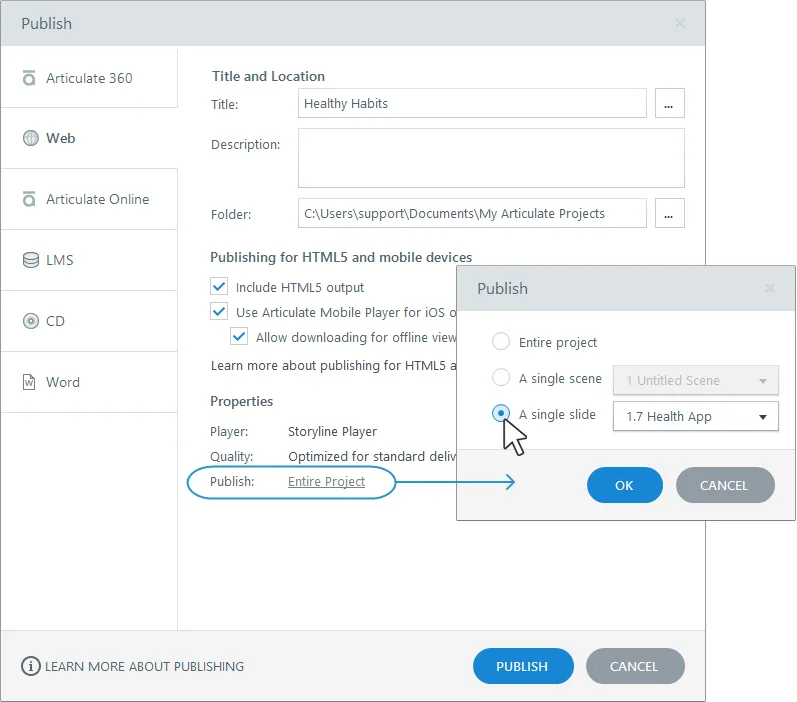The width and height of the screenshot is (797, 702).
Task: Toggle Include HTML5 output checkbox
Action: (x=219, y=287)
